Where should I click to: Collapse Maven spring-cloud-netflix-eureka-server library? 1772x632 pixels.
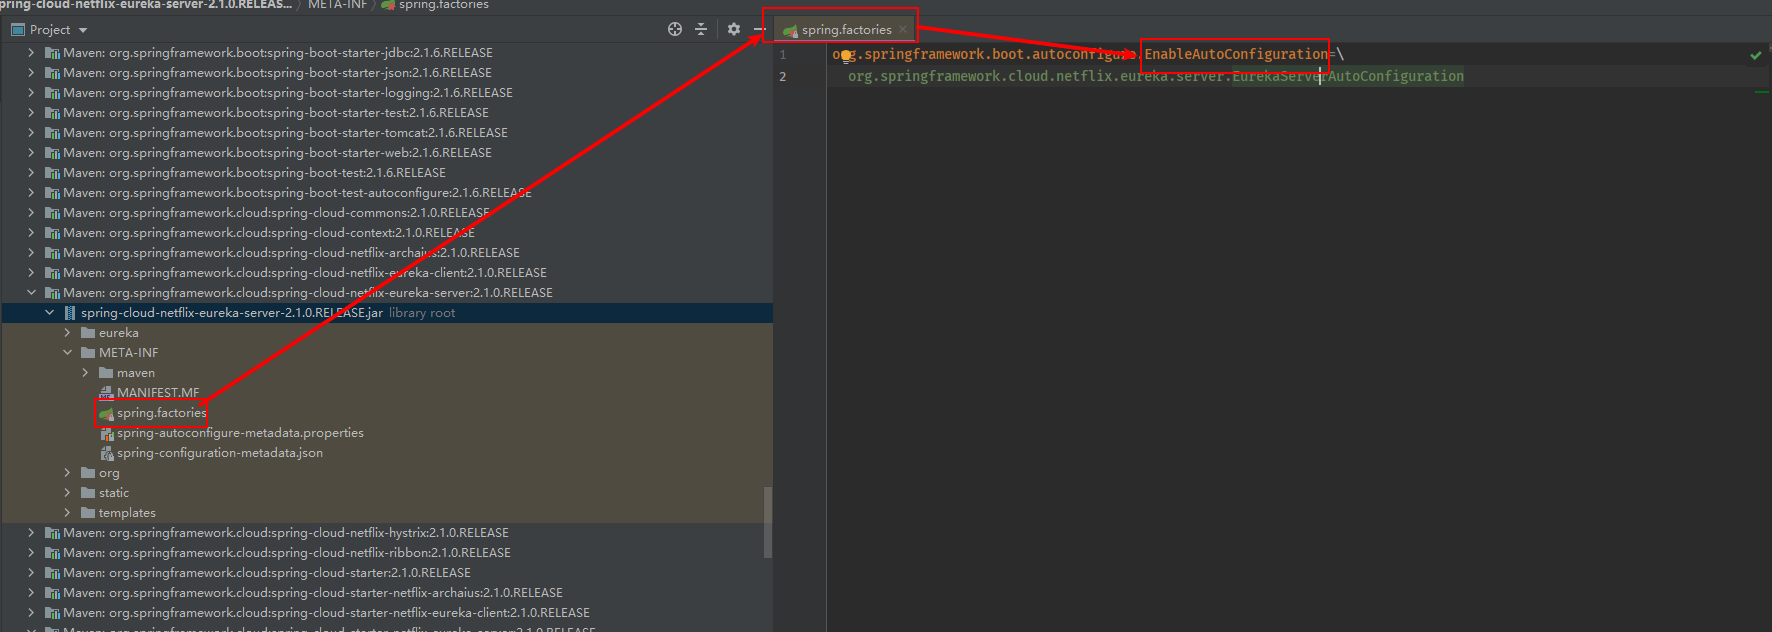click(31, 293)
